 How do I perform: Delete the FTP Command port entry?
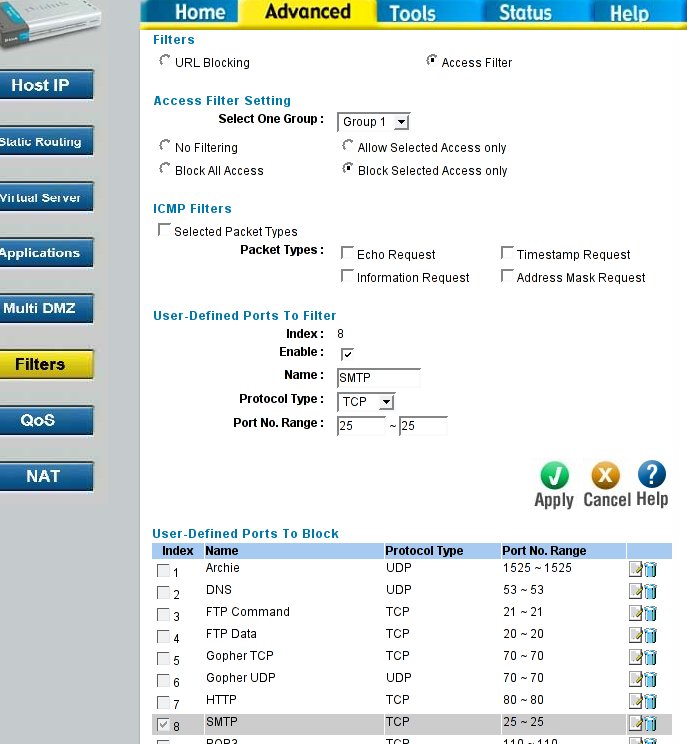pyautogui.click(x=650, y=613)
